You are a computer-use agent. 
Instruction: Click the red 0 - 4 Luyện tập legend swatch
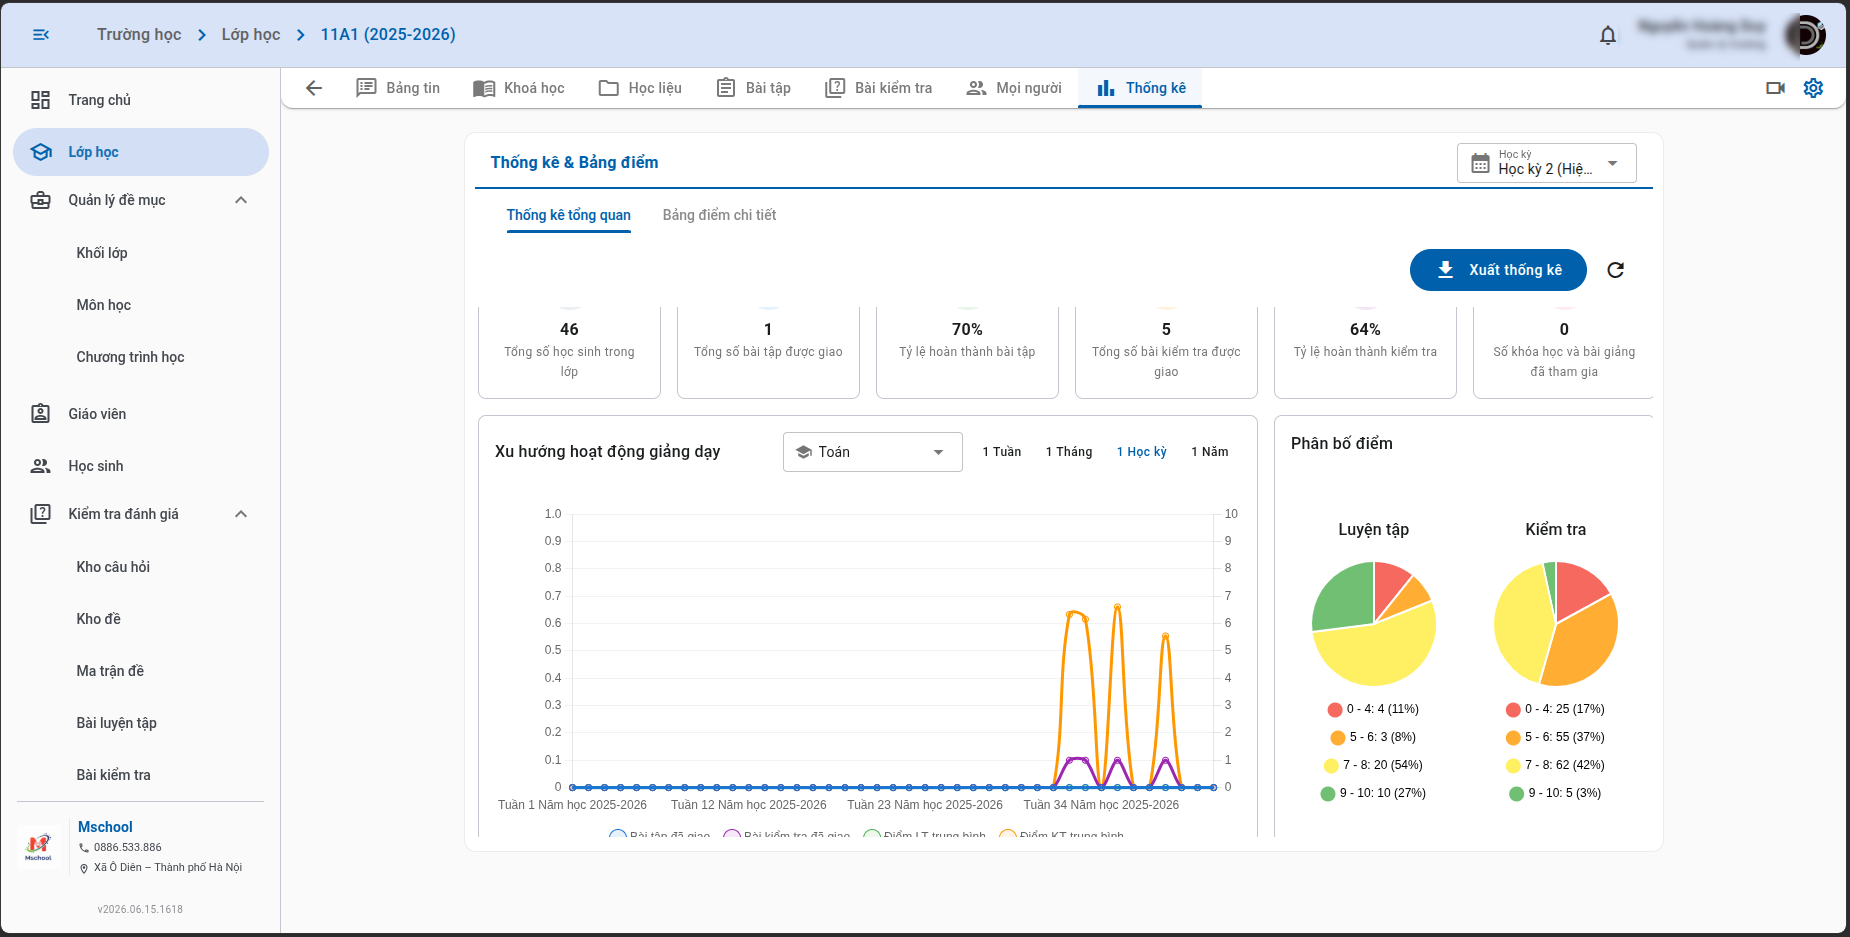(1335, 710)
